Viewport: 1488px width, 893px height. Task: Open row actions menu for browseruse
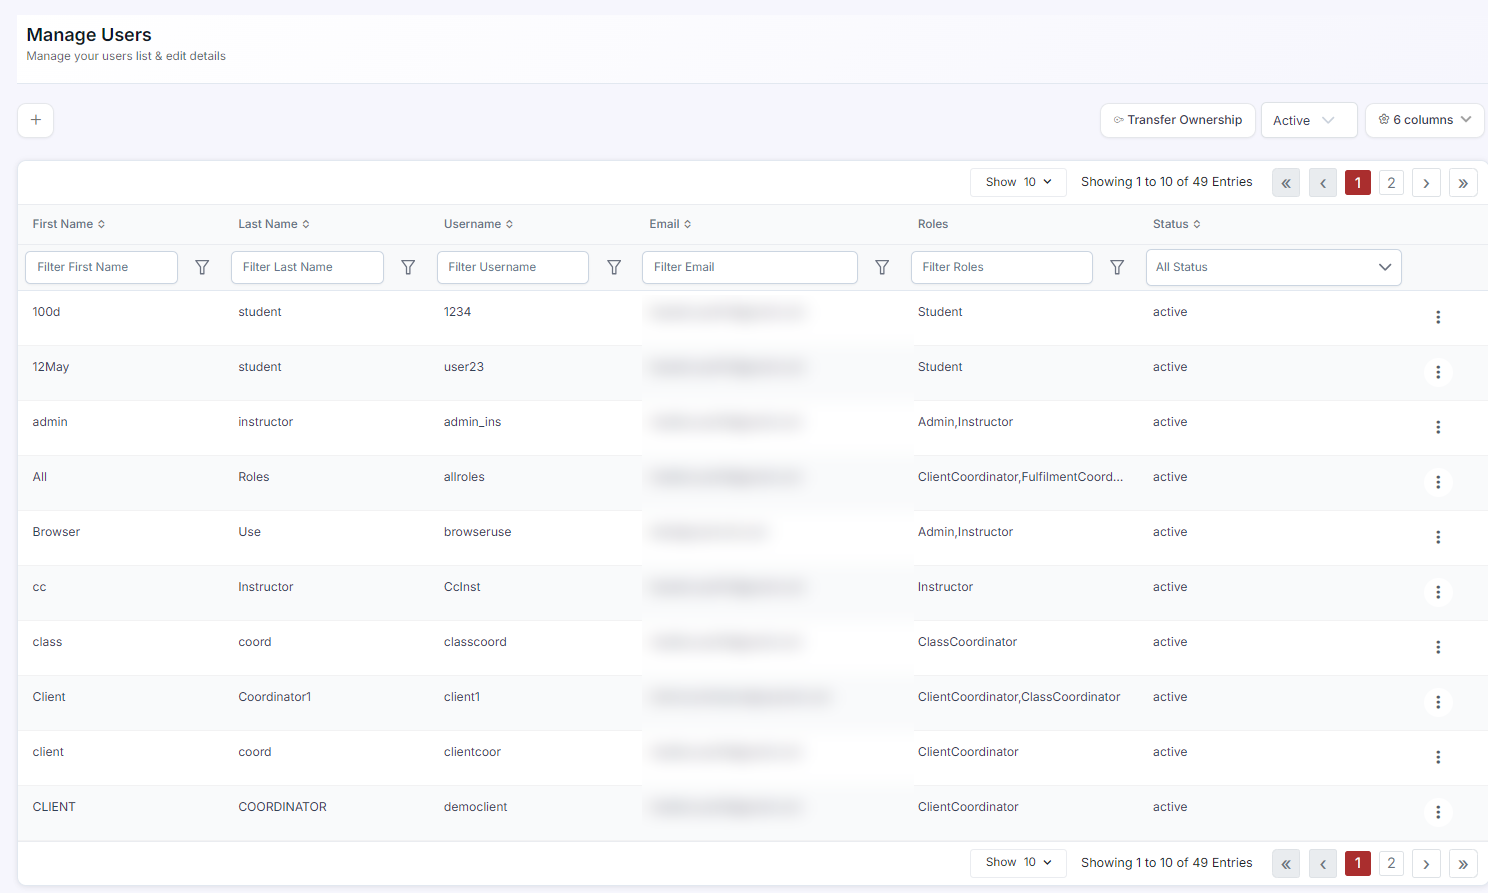coord(1438,537)
